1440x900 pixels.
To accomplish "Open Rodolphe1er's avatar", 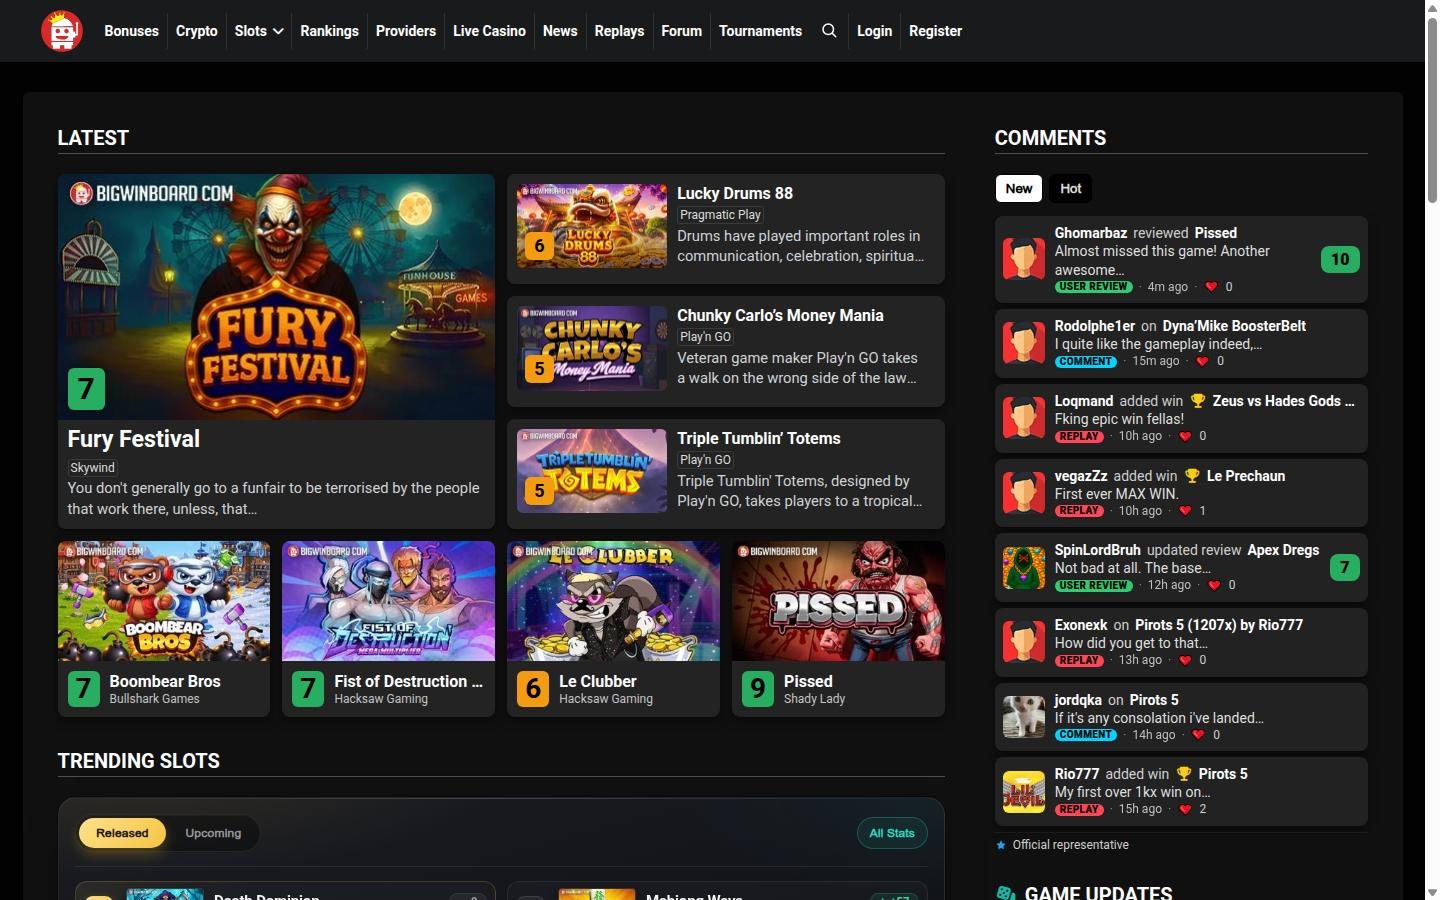I will pos(1024,343).
